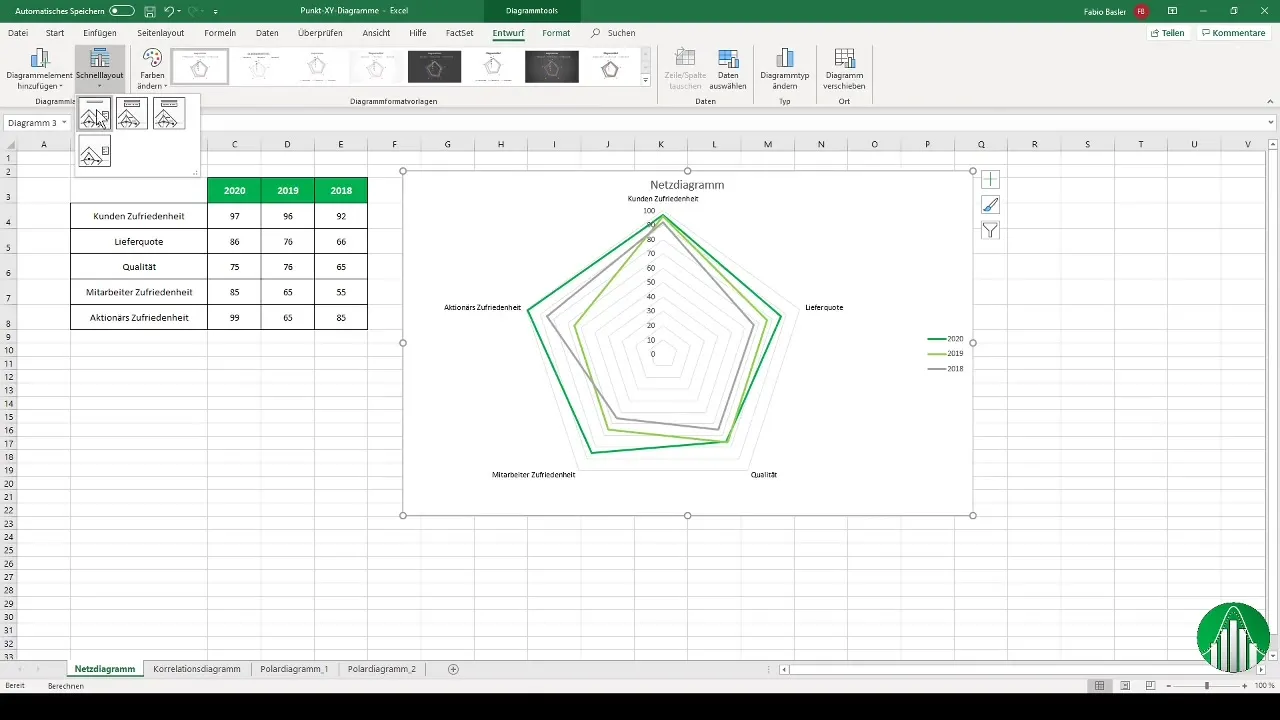Click the Save disk icon
This screenshot has width=1280, height=720.
pyautogui.click(x=149, y=11)
